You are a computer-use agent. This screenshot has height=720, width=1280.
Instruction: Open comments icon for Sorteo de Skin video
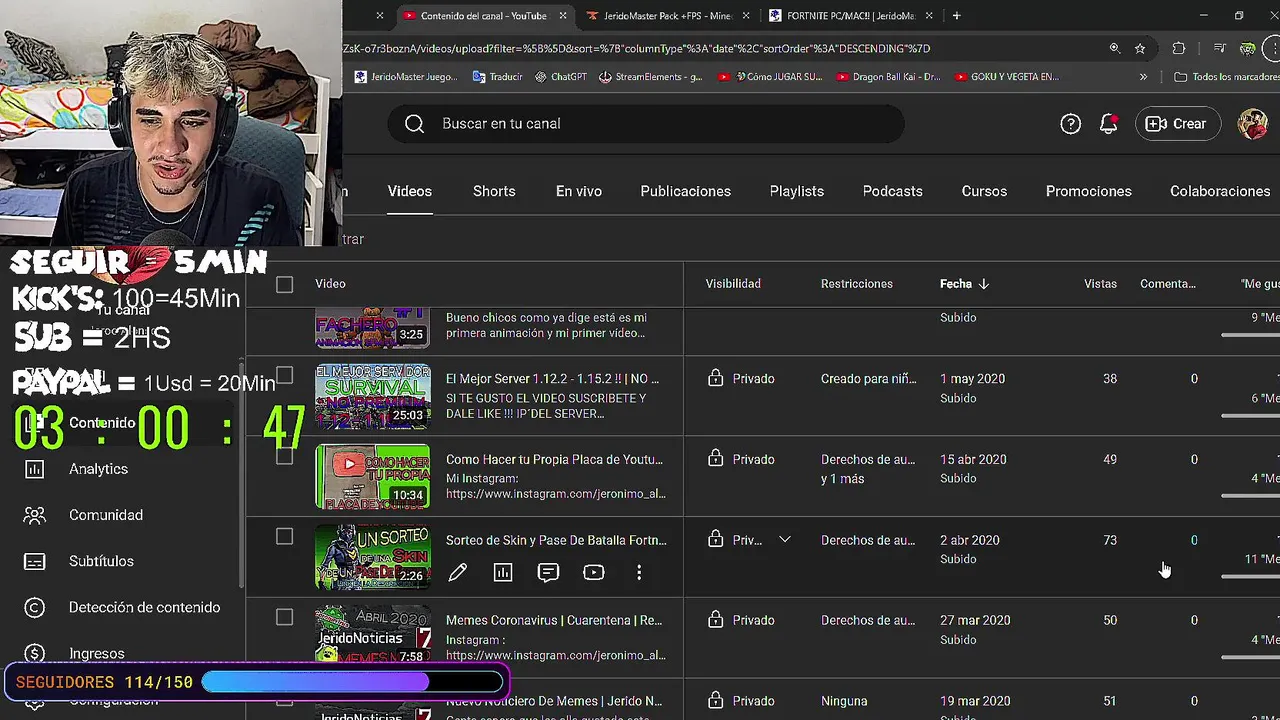548,572
